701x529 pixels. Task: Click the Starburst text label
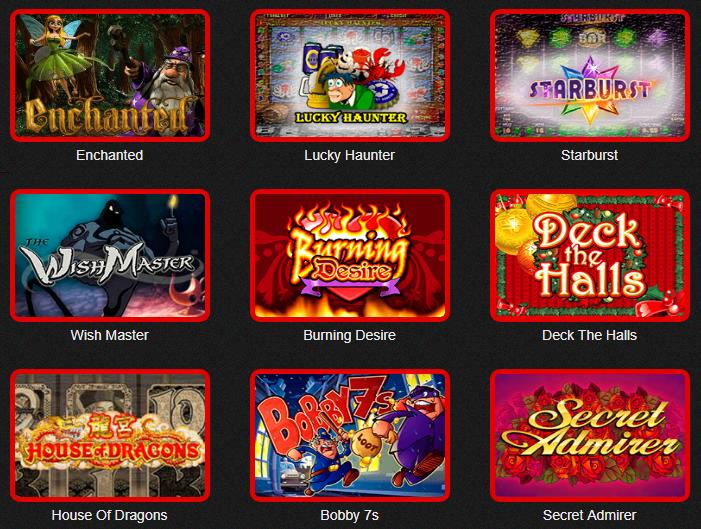(x=589, y=155)
